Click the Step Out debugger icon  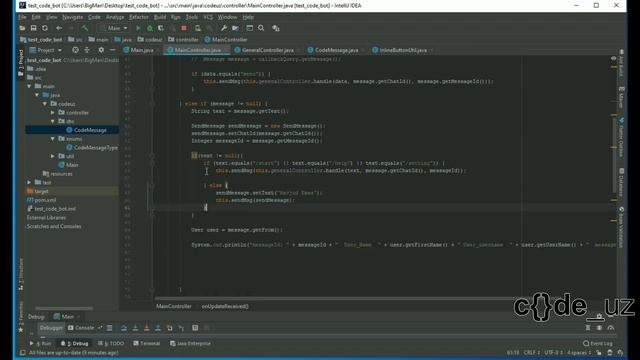click(x=158, y=328)
